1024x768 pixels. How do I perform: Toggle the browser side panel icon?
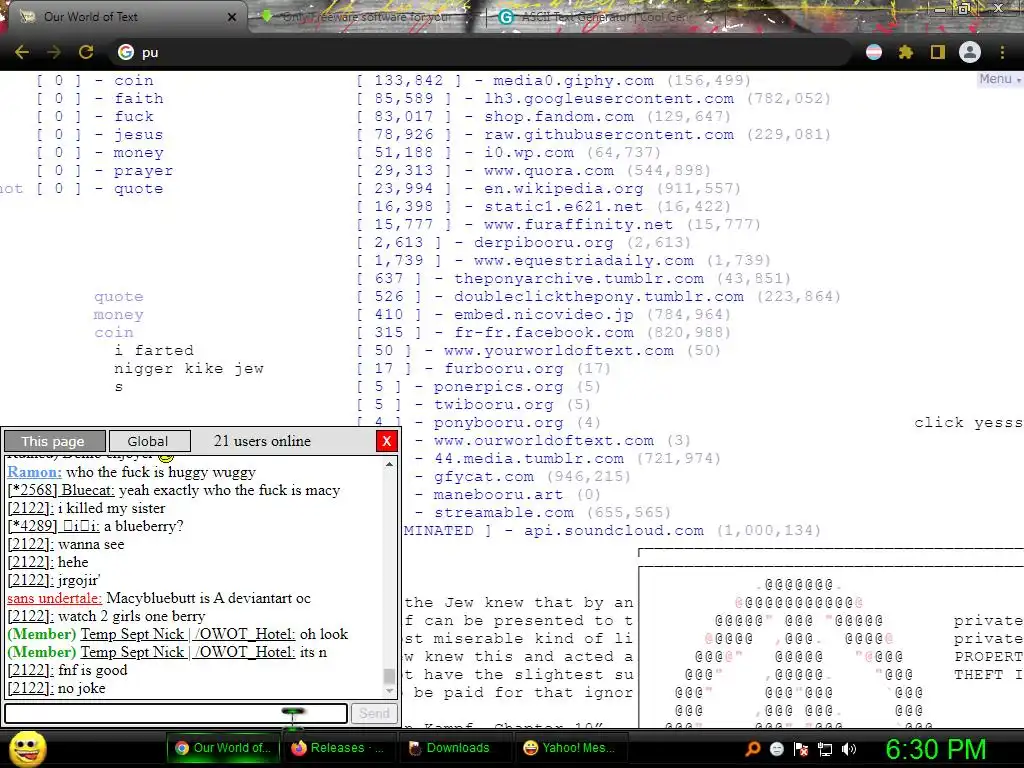(938, 52)
